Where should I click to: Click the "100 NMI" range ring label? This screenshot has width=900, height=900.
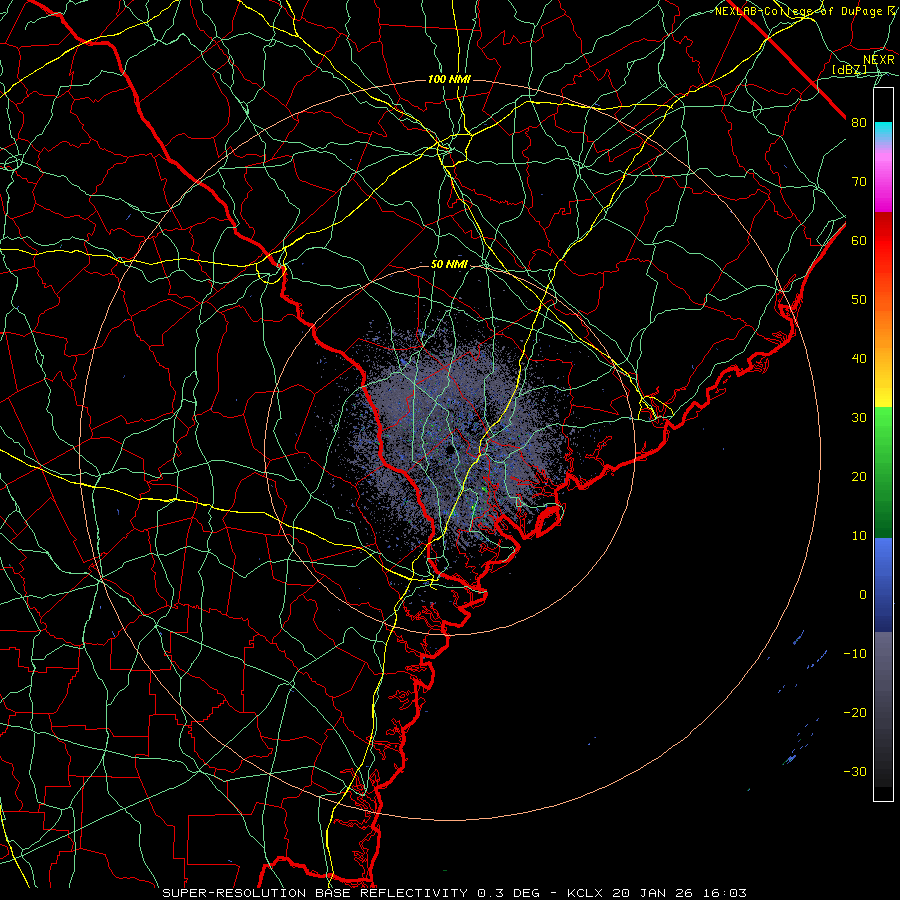[x=449, y=79]
